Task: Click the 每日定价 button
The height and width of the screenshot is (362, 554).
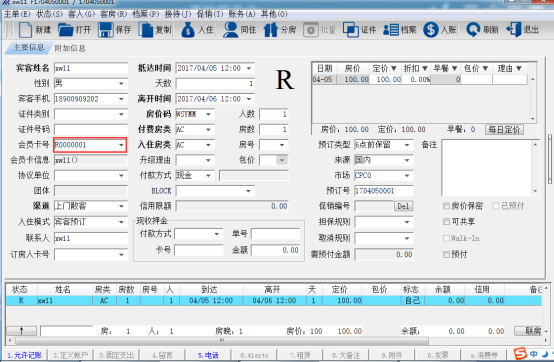Action: point(504,130)
